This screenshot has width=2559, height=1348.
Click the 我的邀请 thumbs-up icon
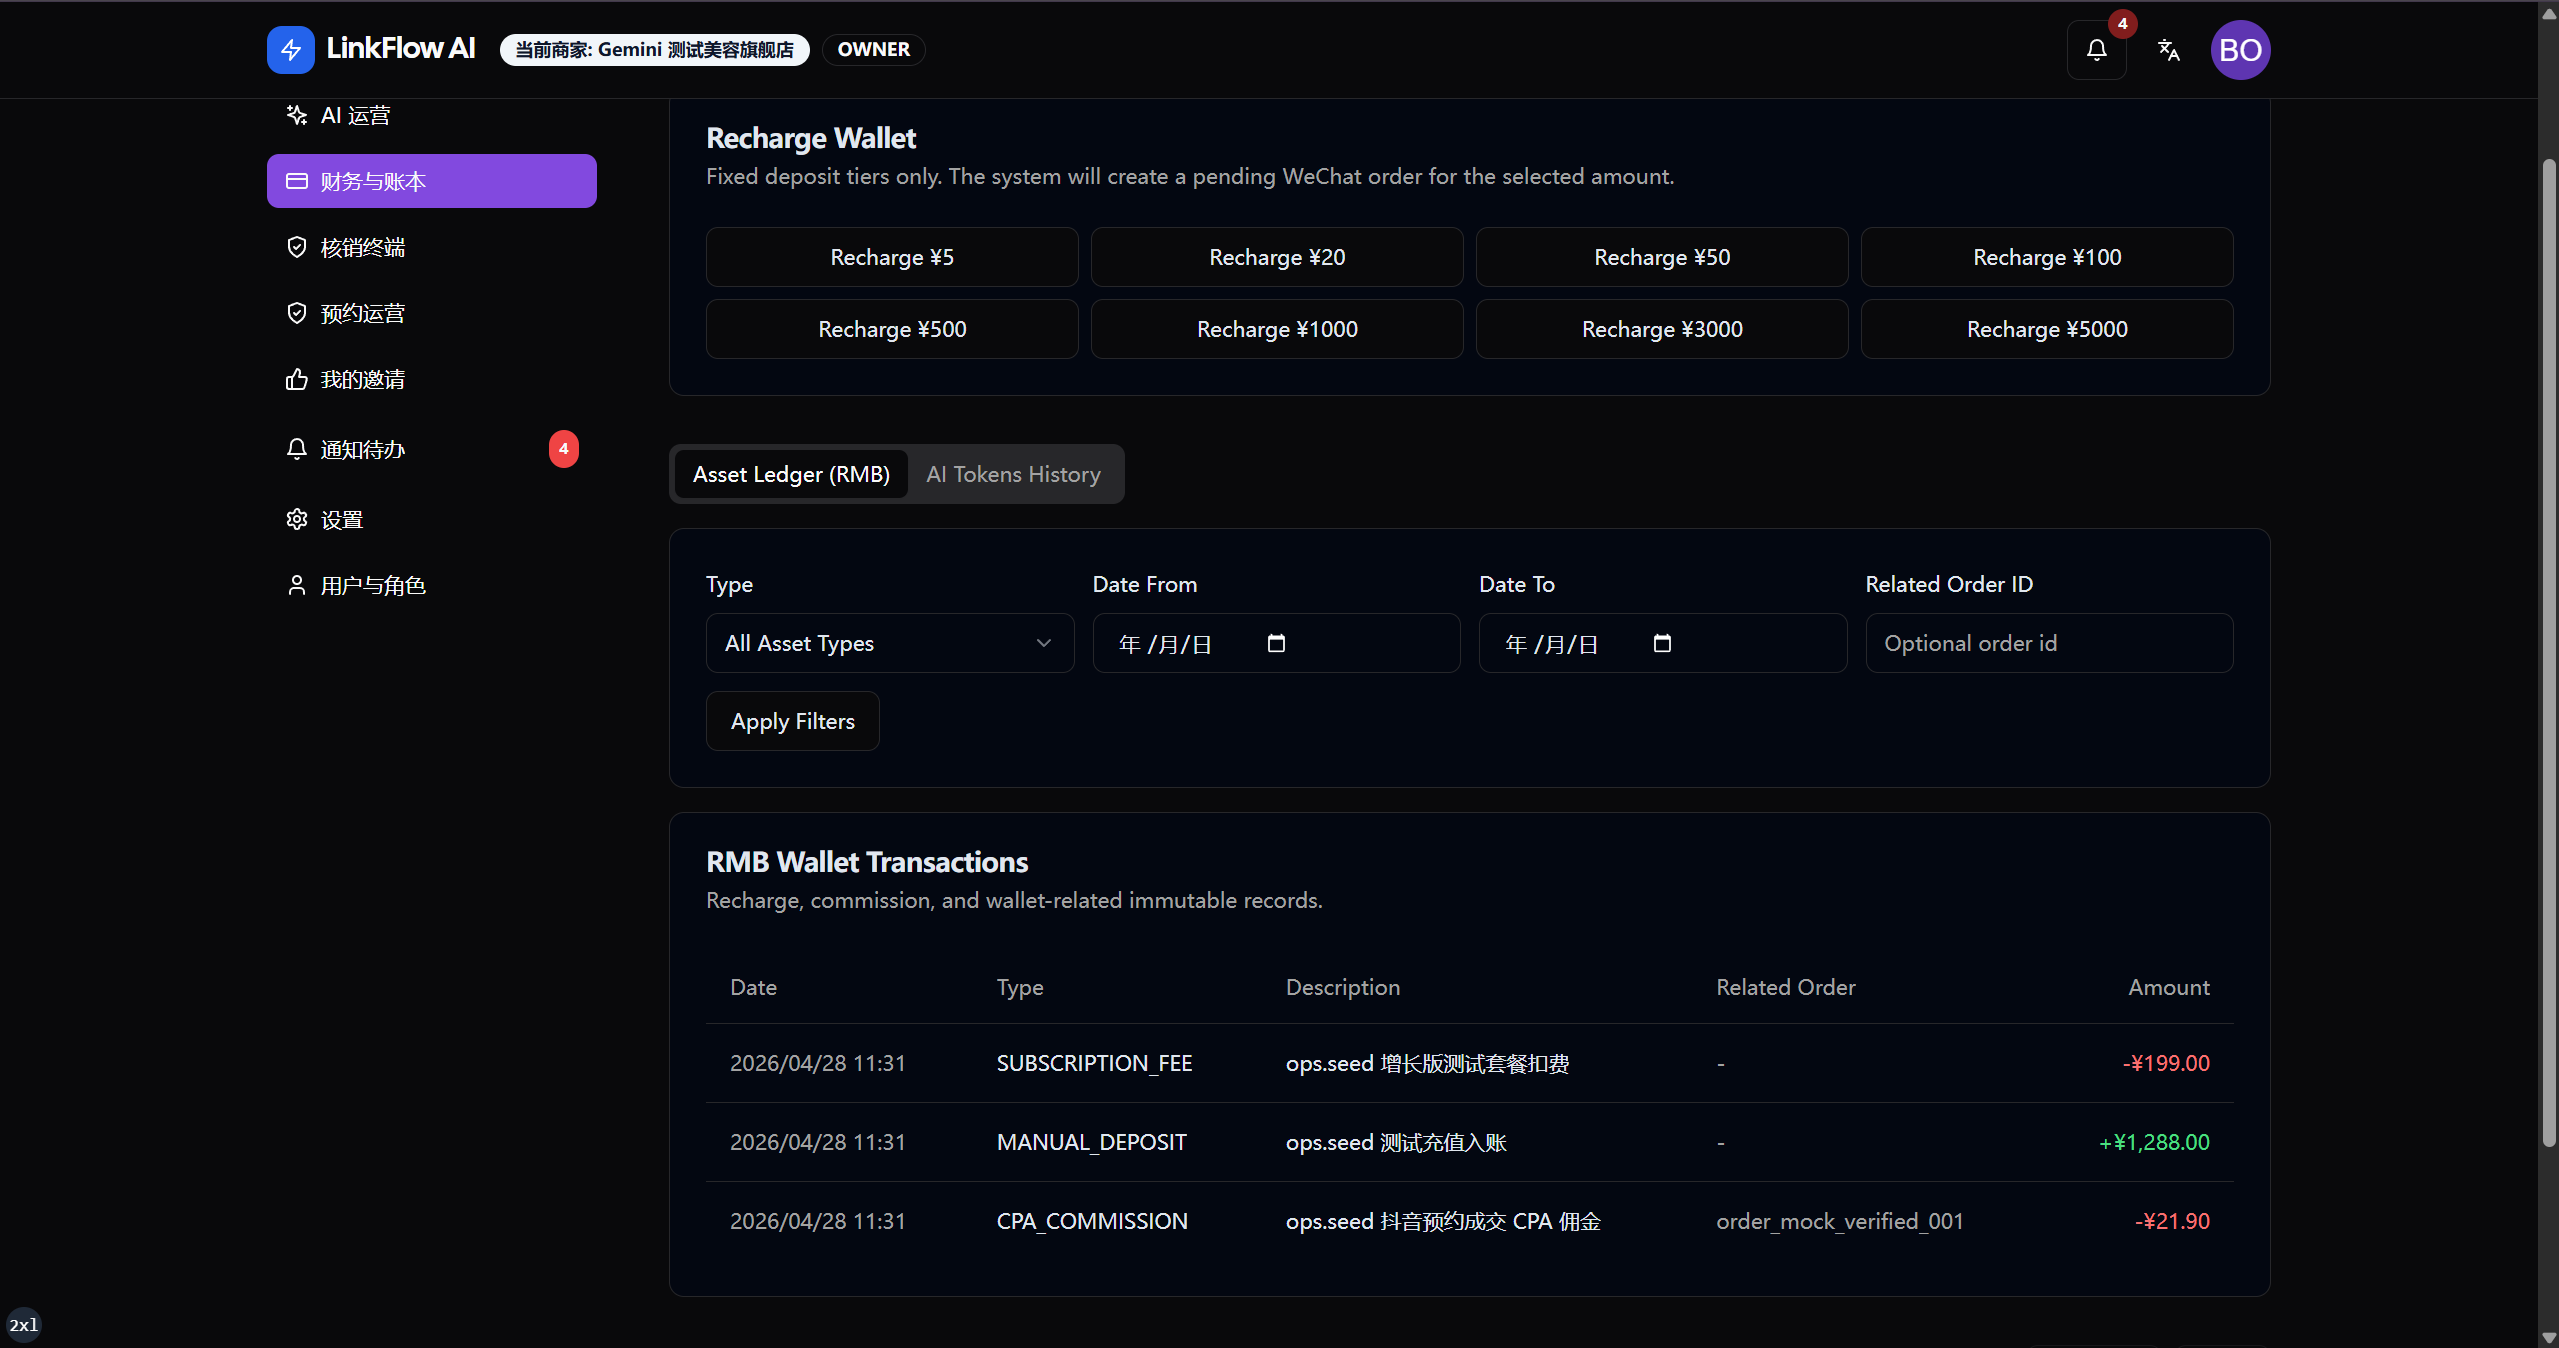tap(296, 379)
